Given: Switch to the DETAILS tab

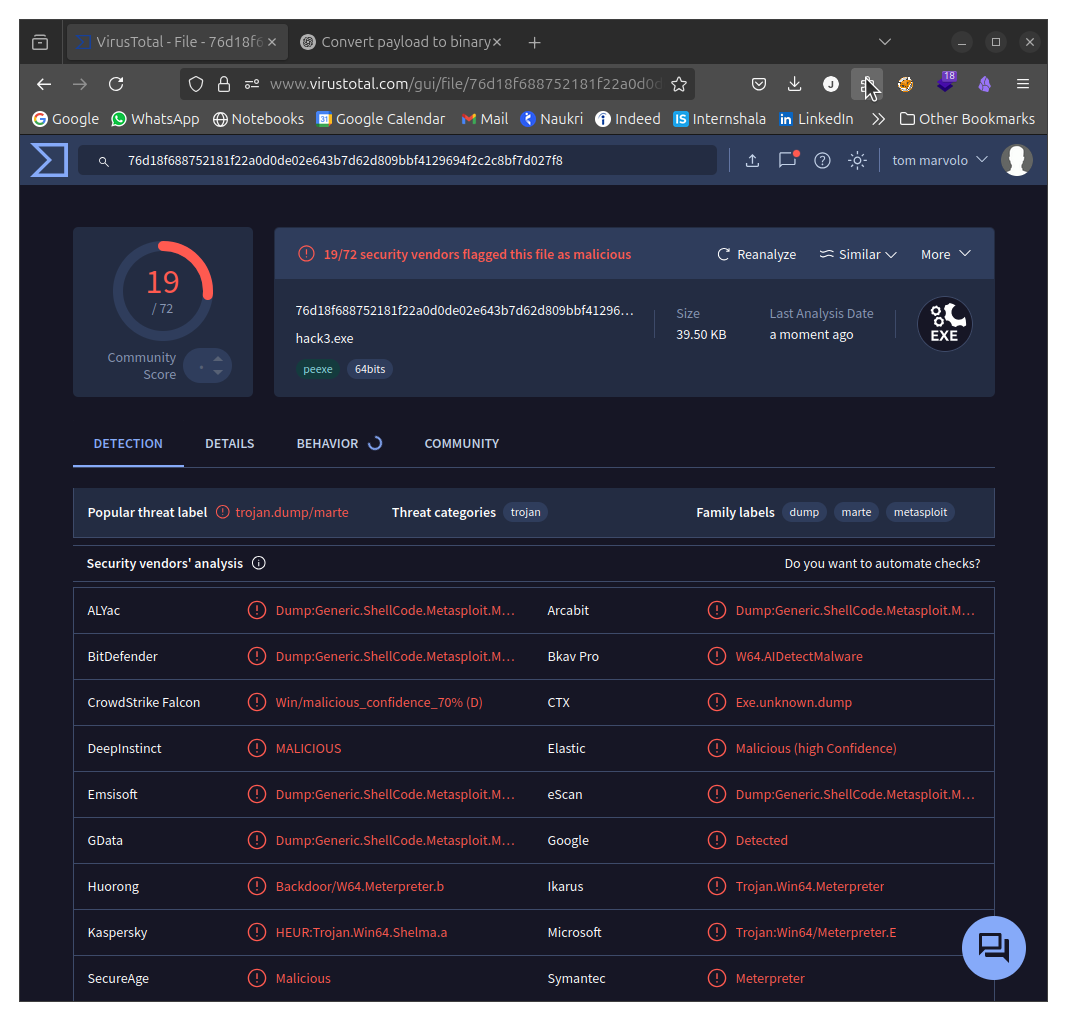Looking at the screenshot, I should pyautogui.click(x=229, y=444).
